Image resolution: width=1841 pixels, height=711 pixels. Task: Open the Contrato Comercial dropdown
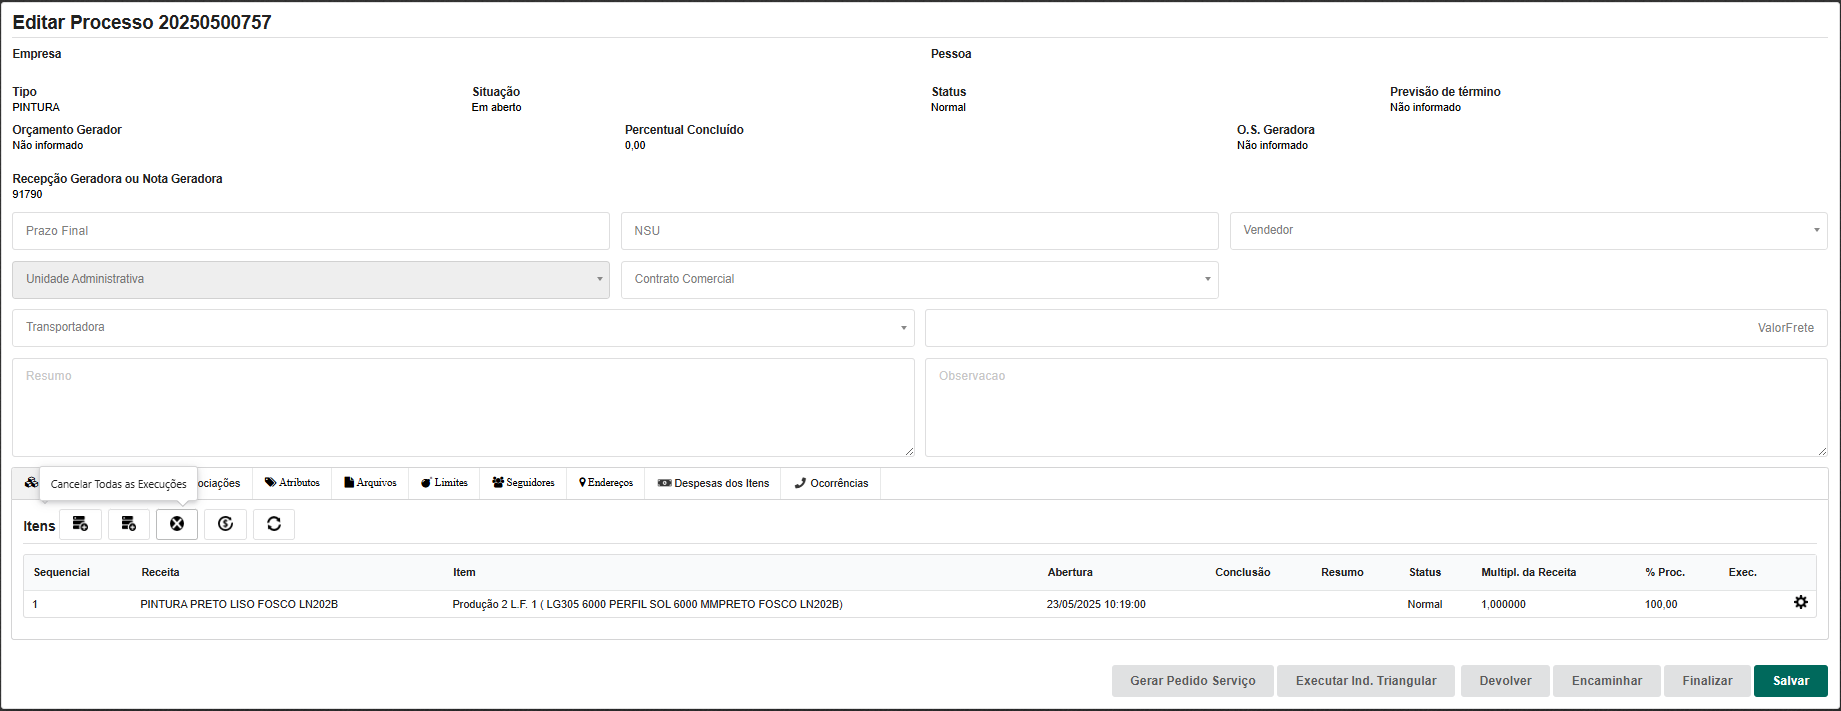click(919, 280)
